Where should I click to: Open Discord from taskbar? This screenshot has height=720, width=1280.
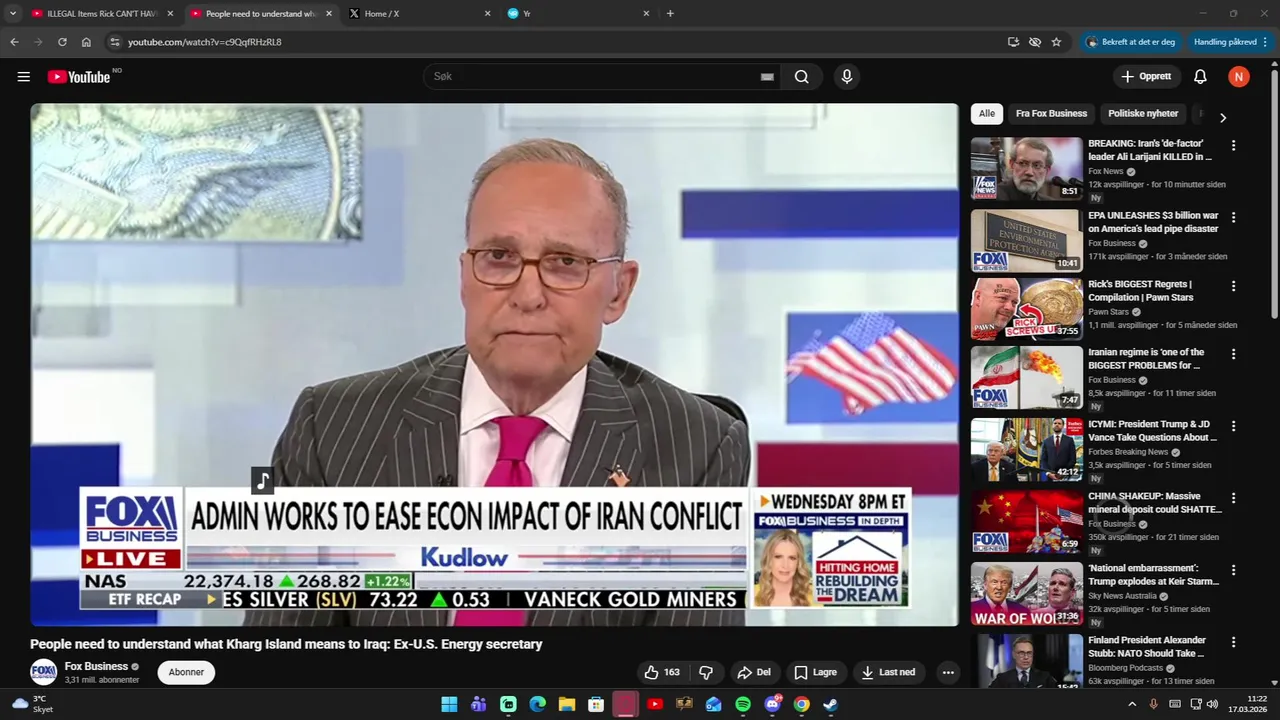[x=772, y=704]
